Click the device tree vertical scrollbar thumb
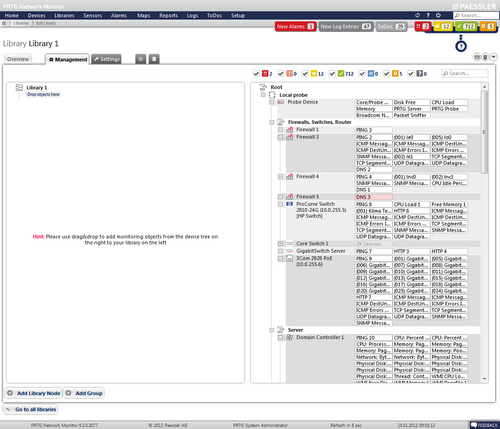Screen dimensions: 500x429 click(x=484, y=132)
